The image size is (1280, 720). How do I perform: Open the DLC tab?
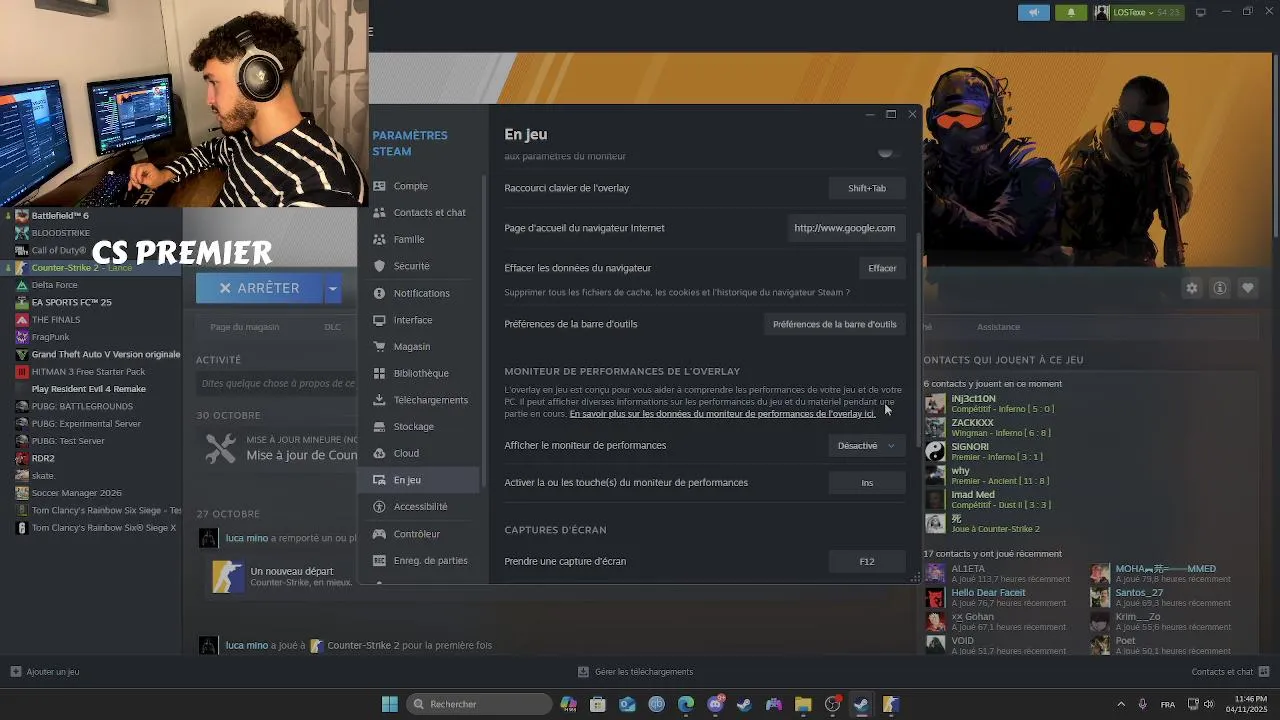(x=332, y=327)
